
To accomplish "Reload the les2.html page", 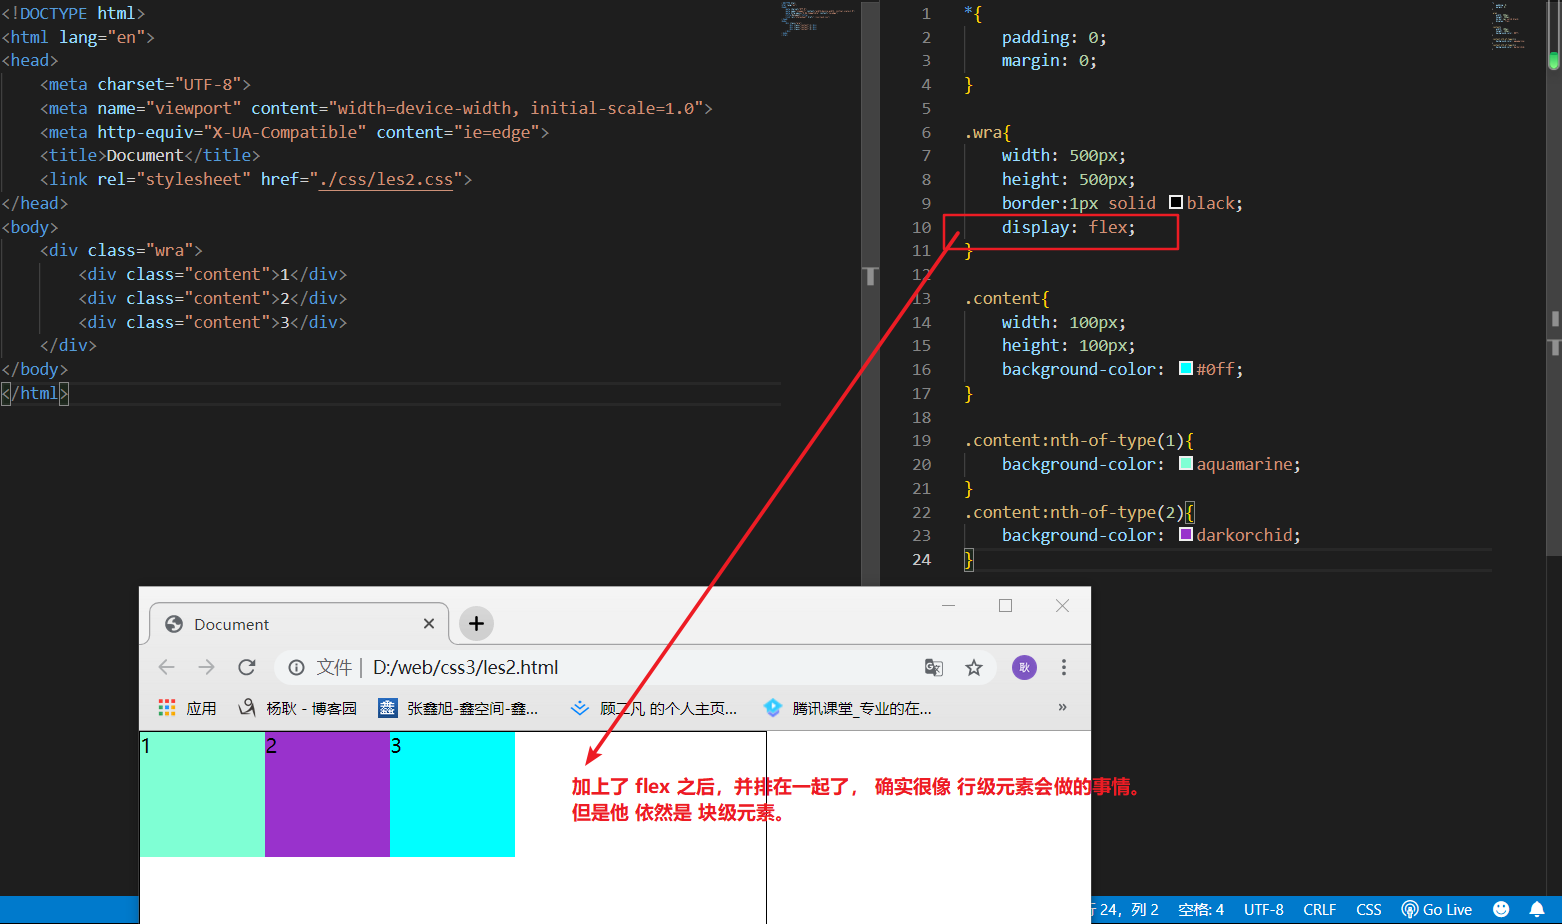I will (x=247, y=667).
